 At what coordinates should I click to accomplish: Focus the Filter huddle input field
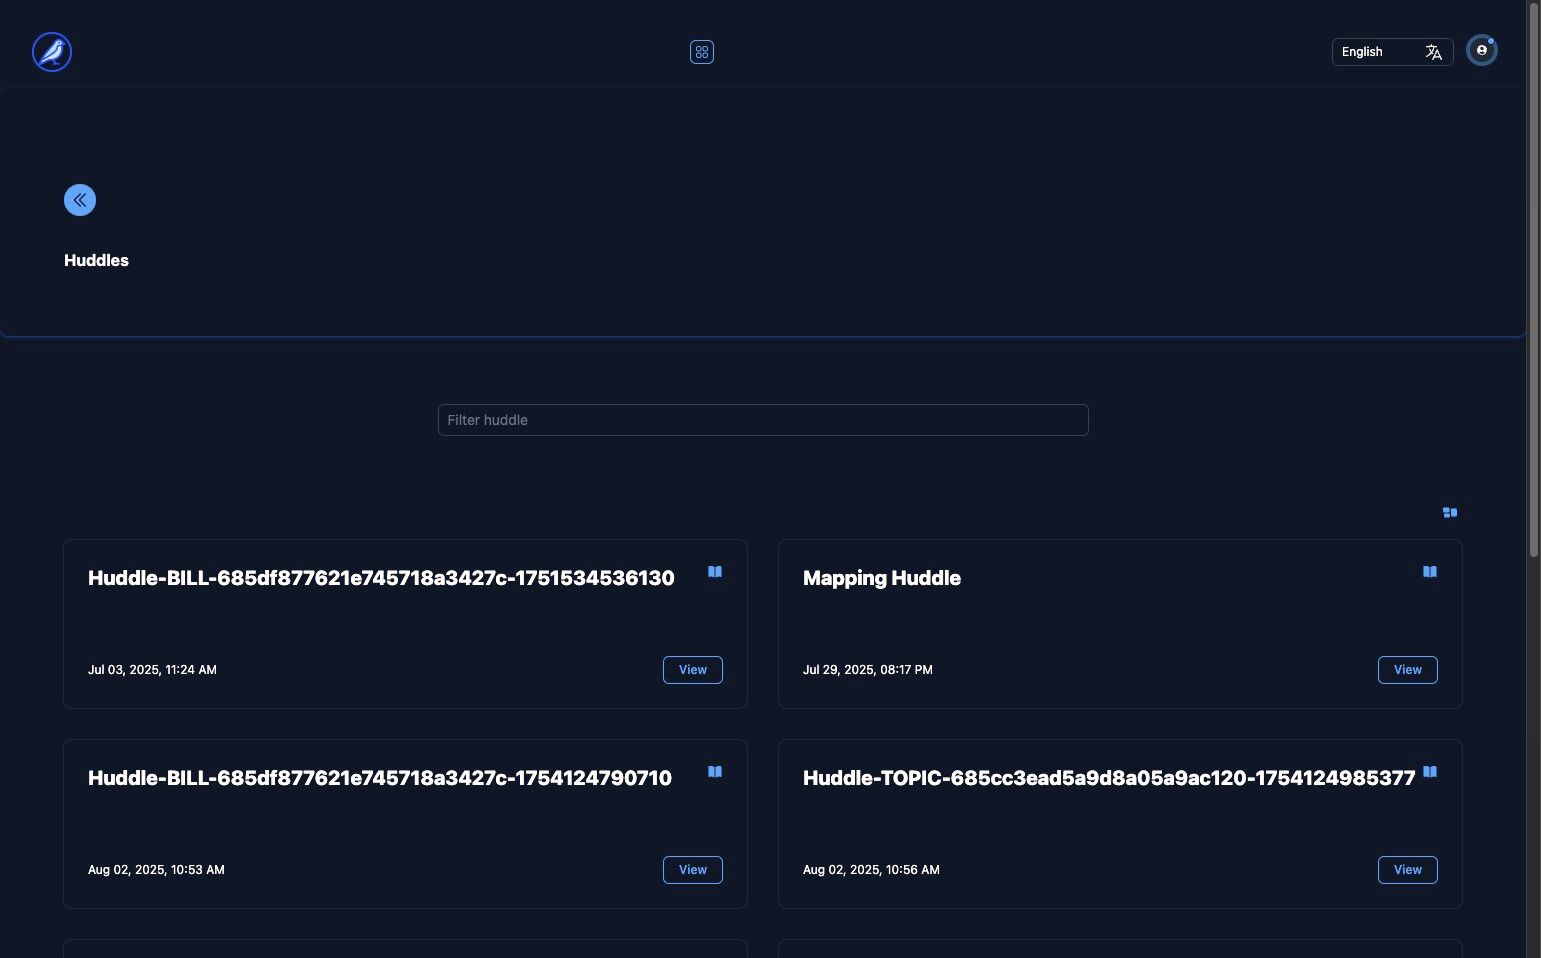pyautogui.click(x=763, y=420)
